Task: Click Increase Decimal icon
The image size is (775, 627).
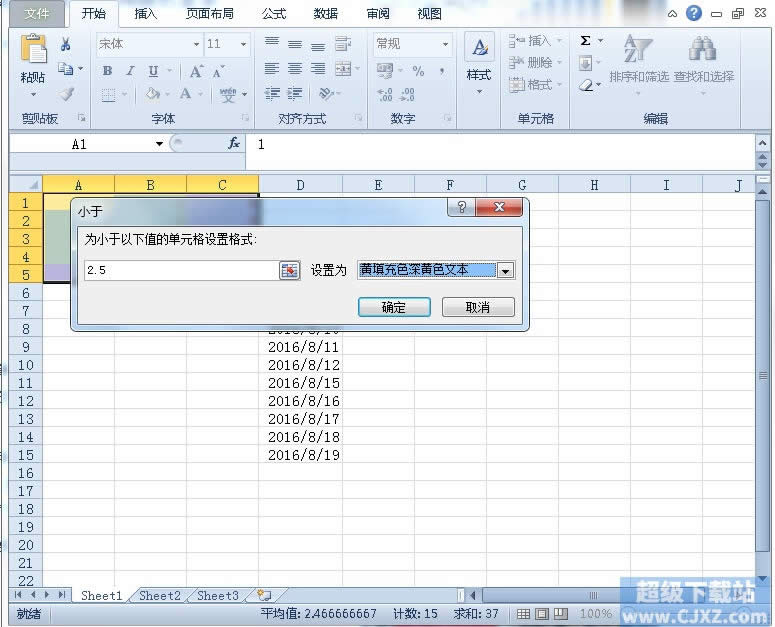Action: point(385,94)
